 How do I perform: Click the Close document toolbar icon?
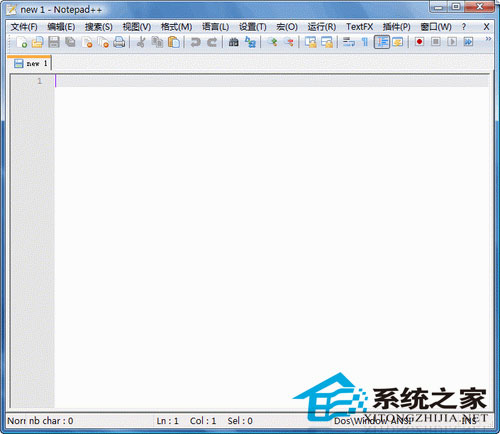pos(86,42)
